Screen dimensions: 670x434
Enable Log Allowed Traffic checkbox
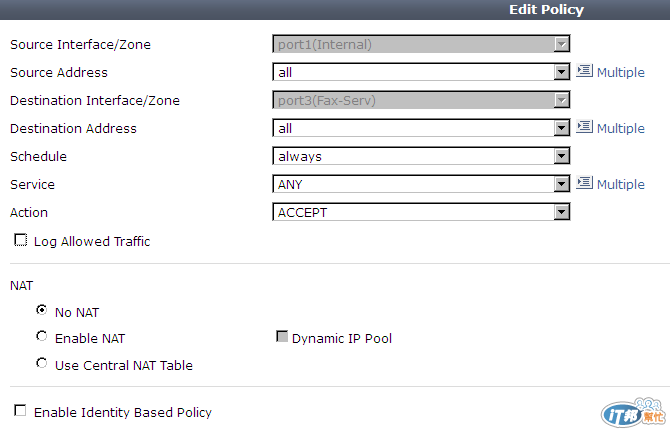click(21, 240)
